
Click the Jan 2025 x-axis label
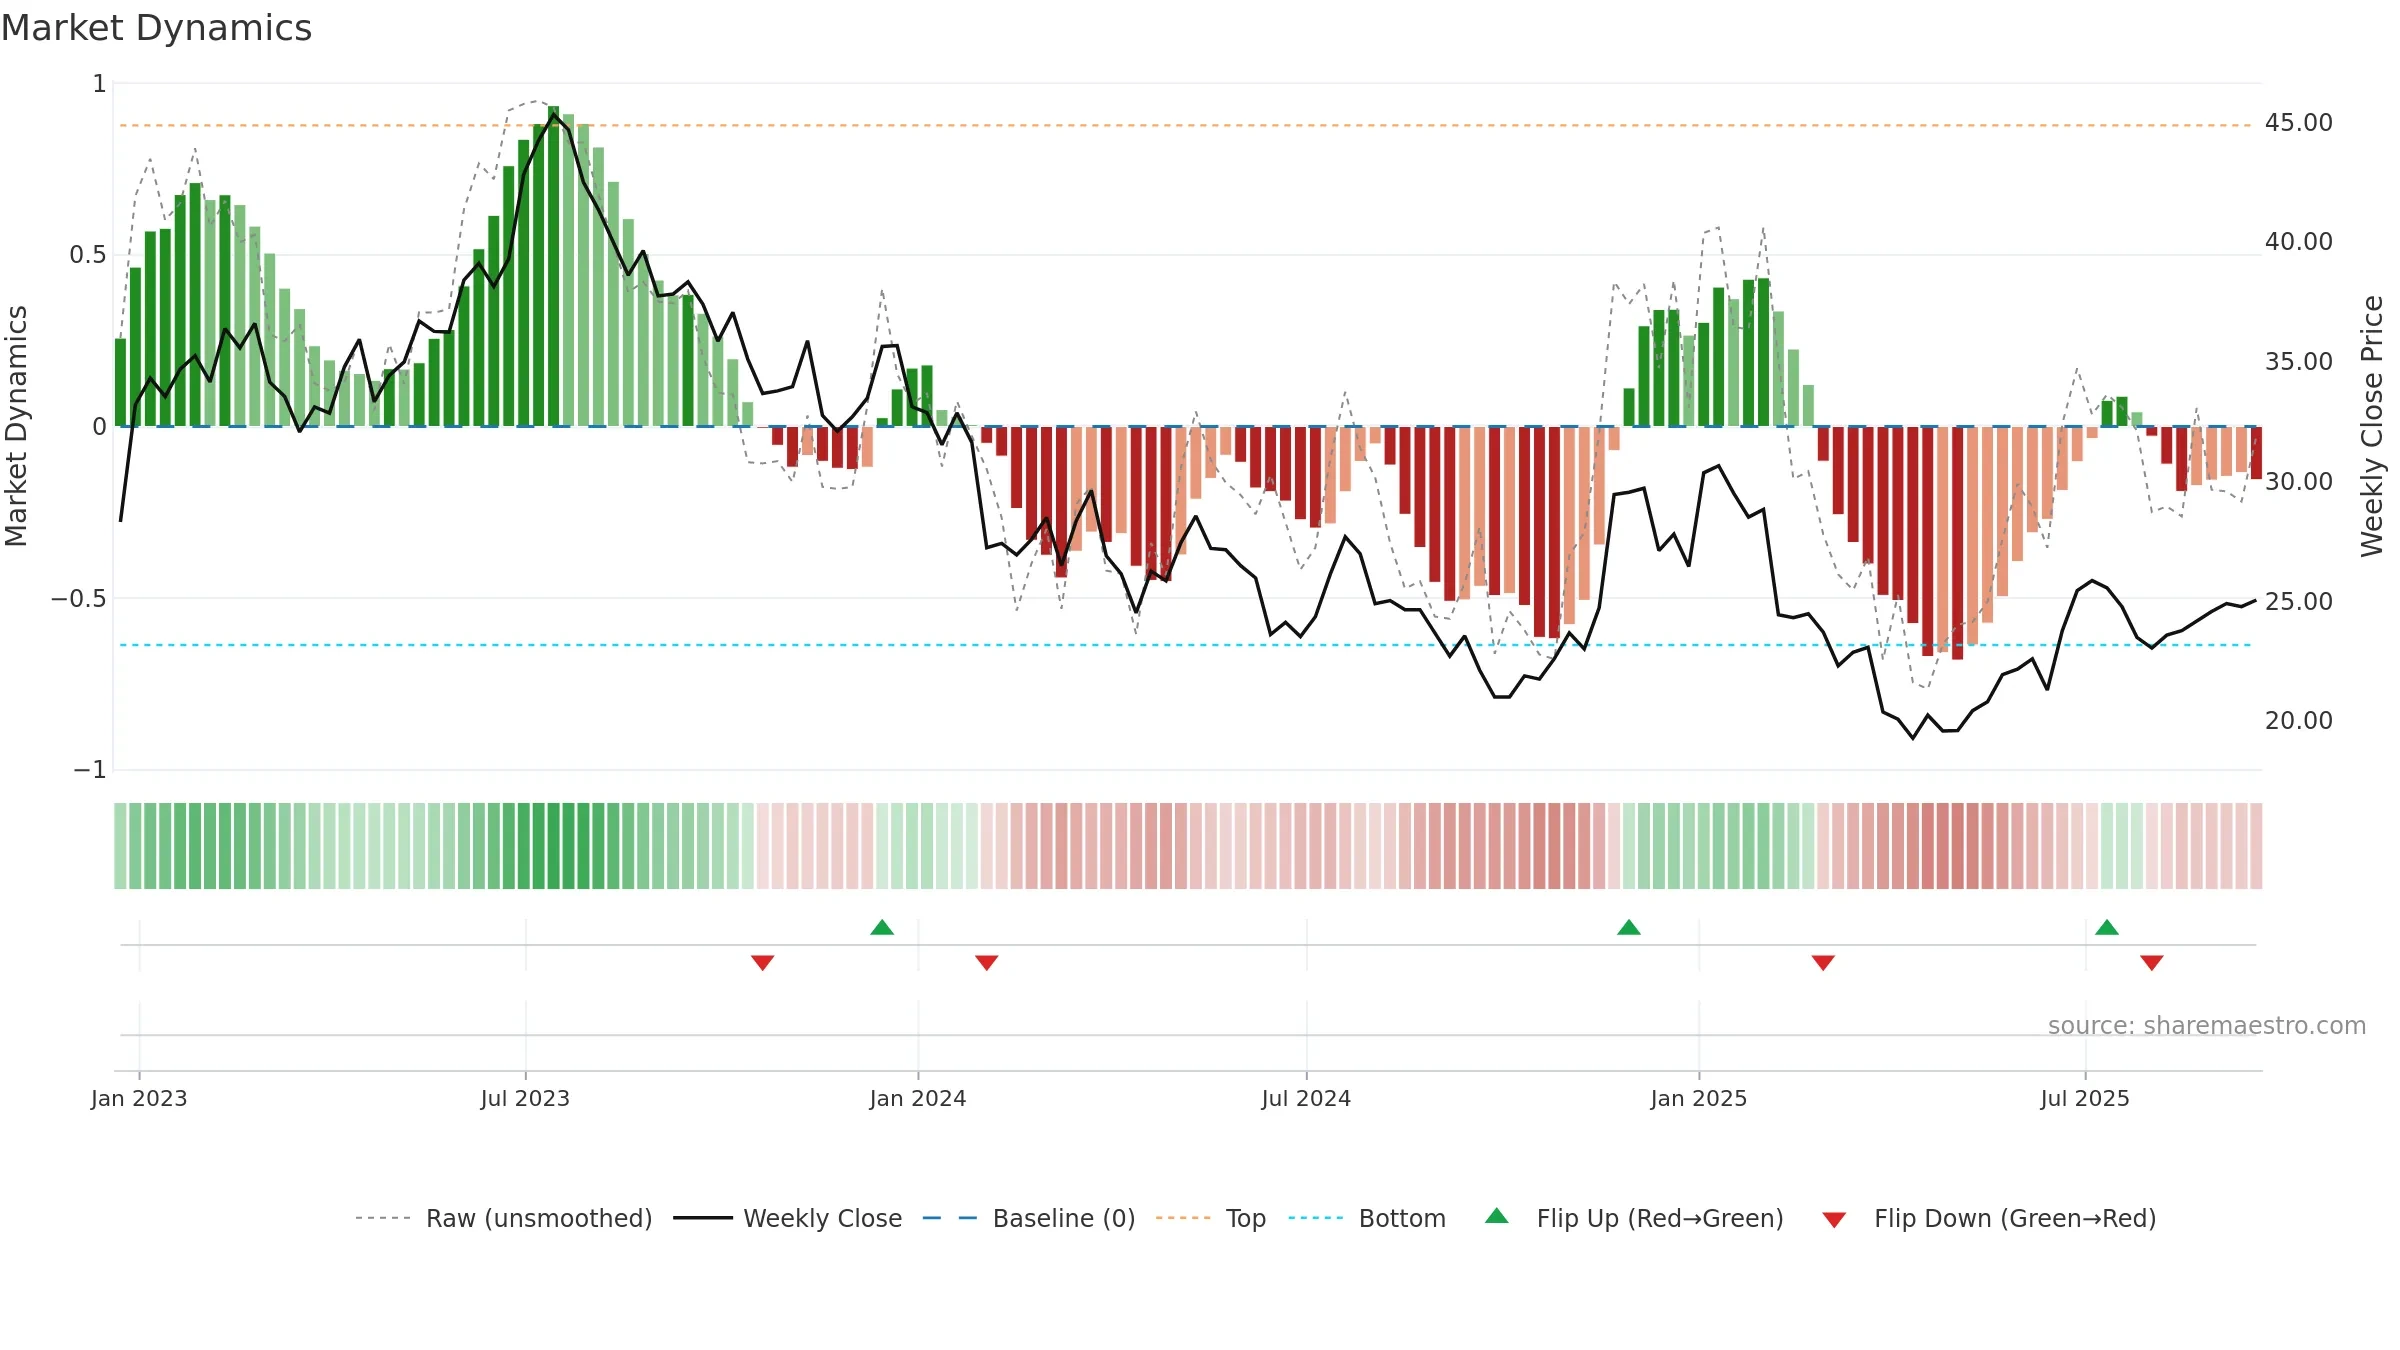pos(1699,1098)
